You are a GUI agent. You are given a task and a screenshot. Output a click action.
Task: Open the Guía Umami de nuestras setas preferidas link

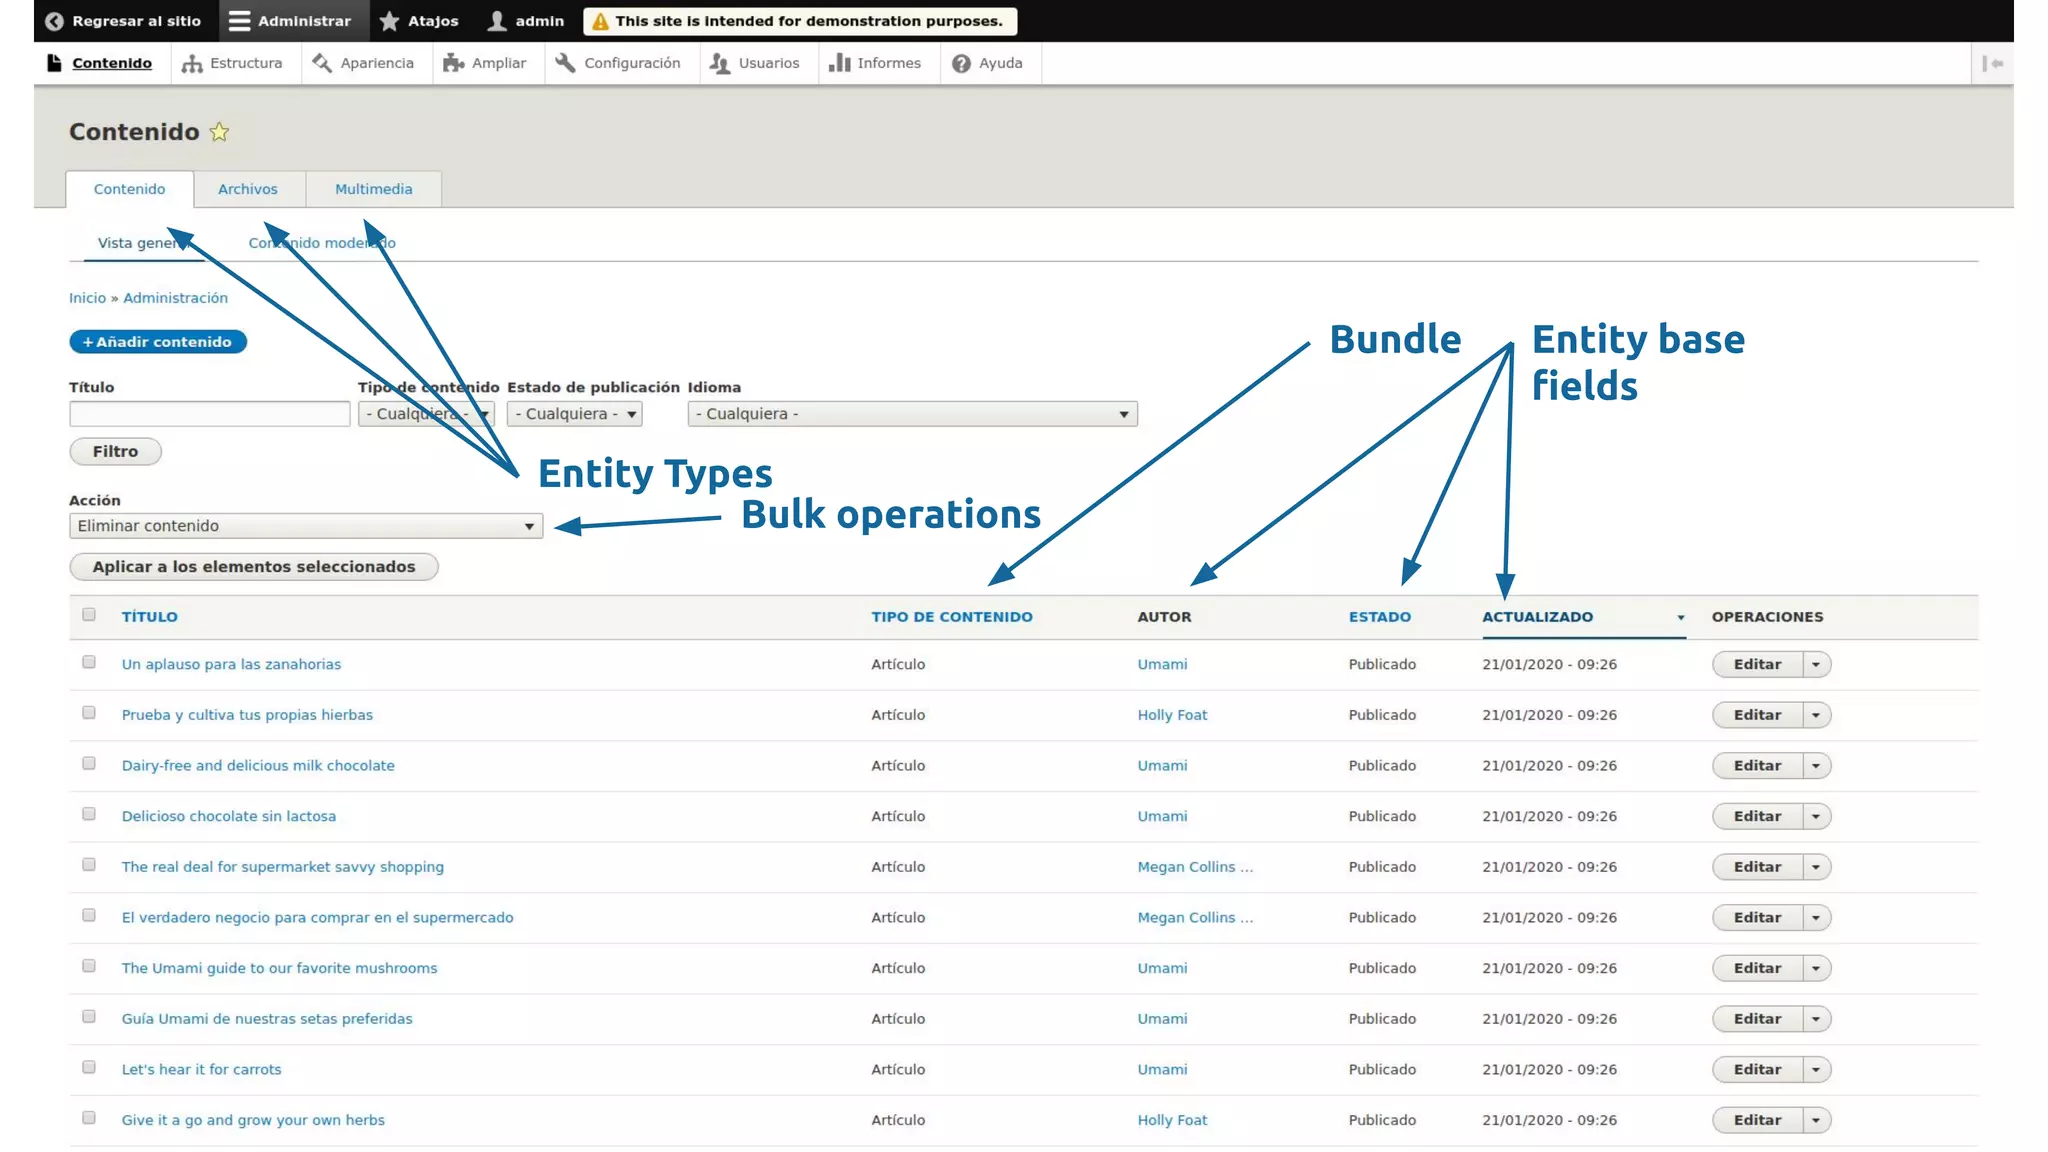pyautogui.click(x=267, y=1019)
